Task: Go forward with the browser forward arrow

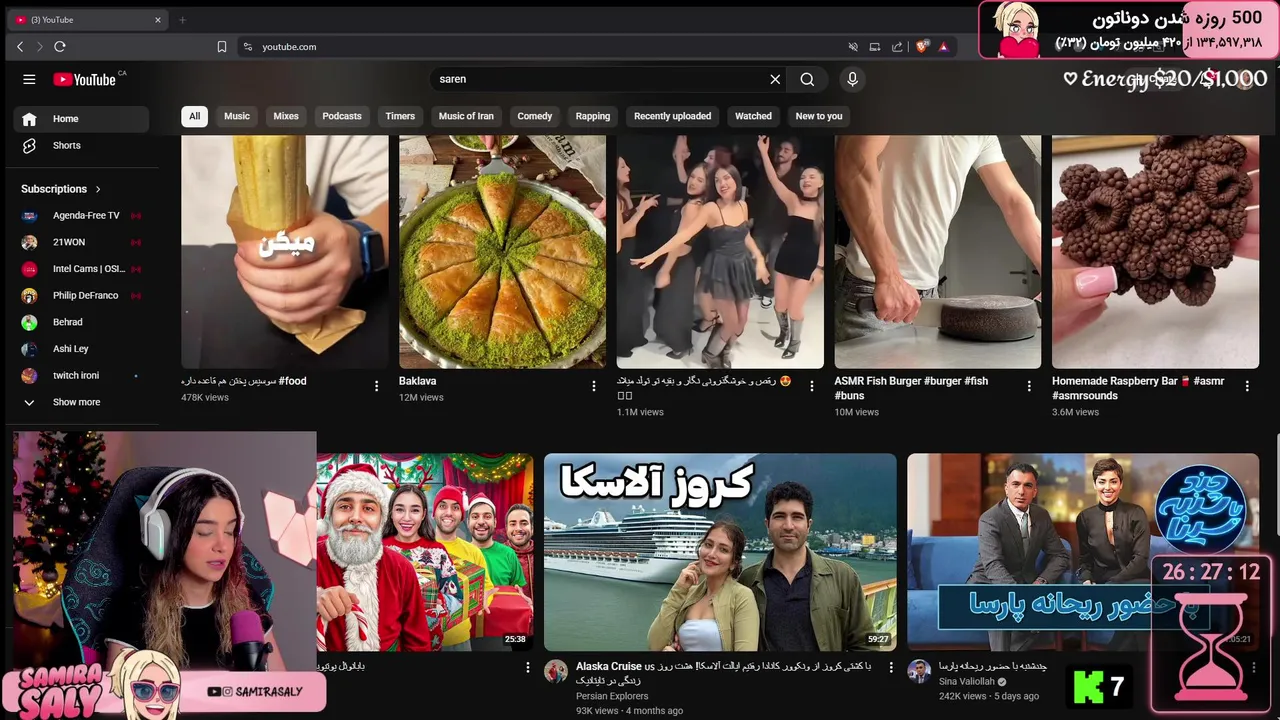Action: [x=40, y=46]
